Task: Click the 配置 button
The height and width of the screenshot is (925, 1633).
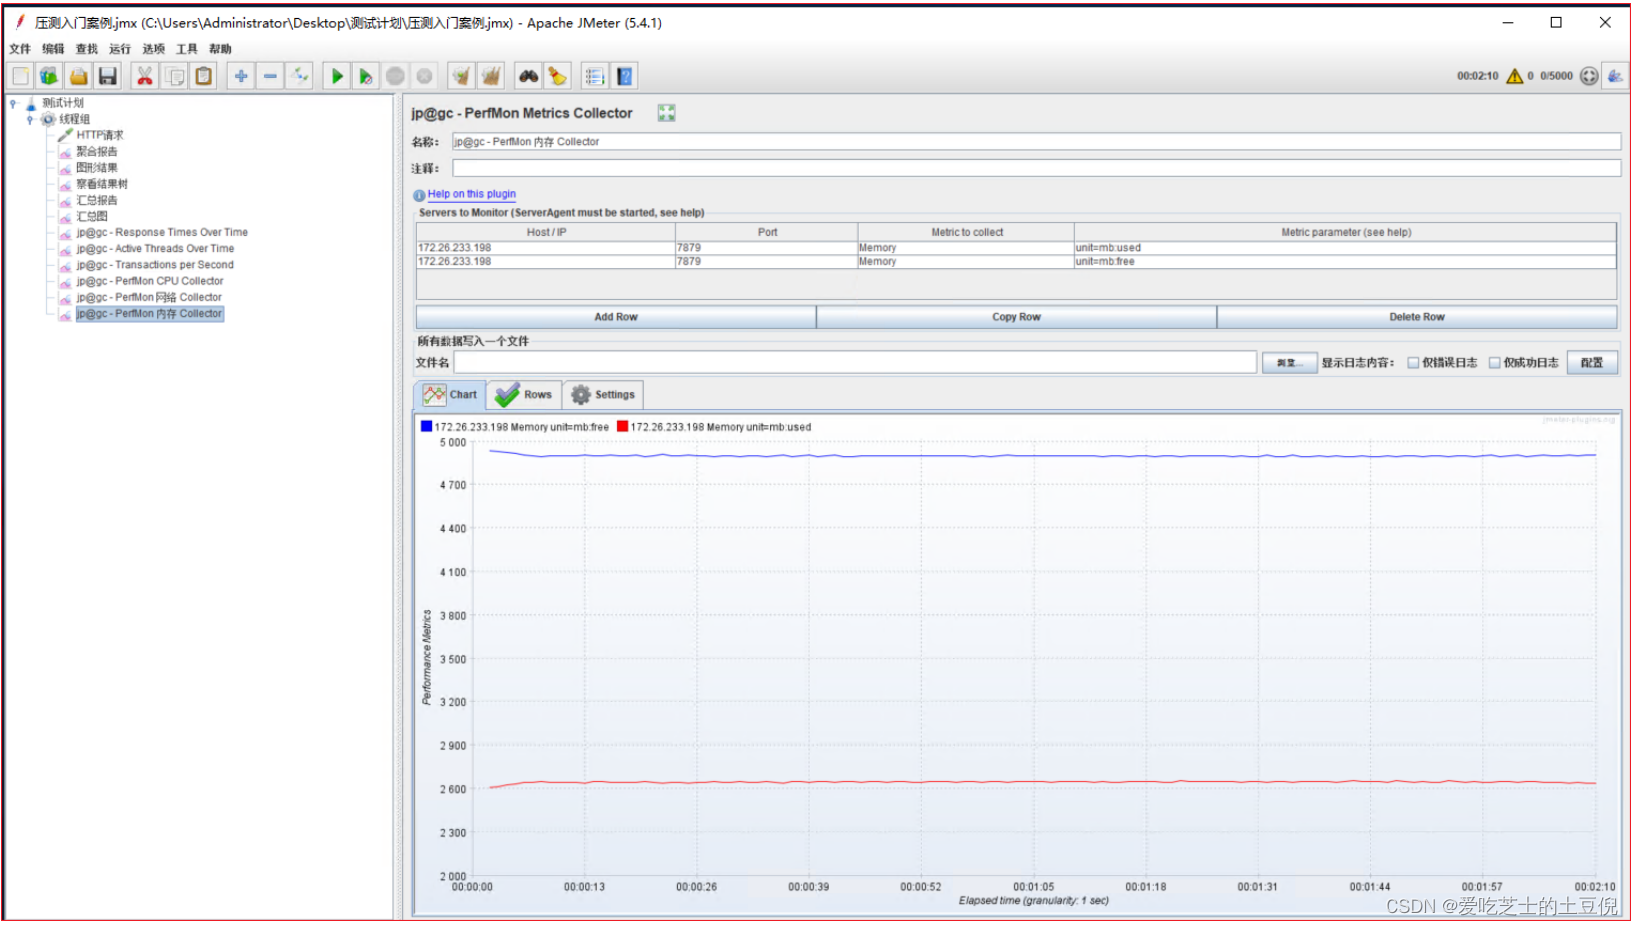Action: click(x=1592, y=363)
